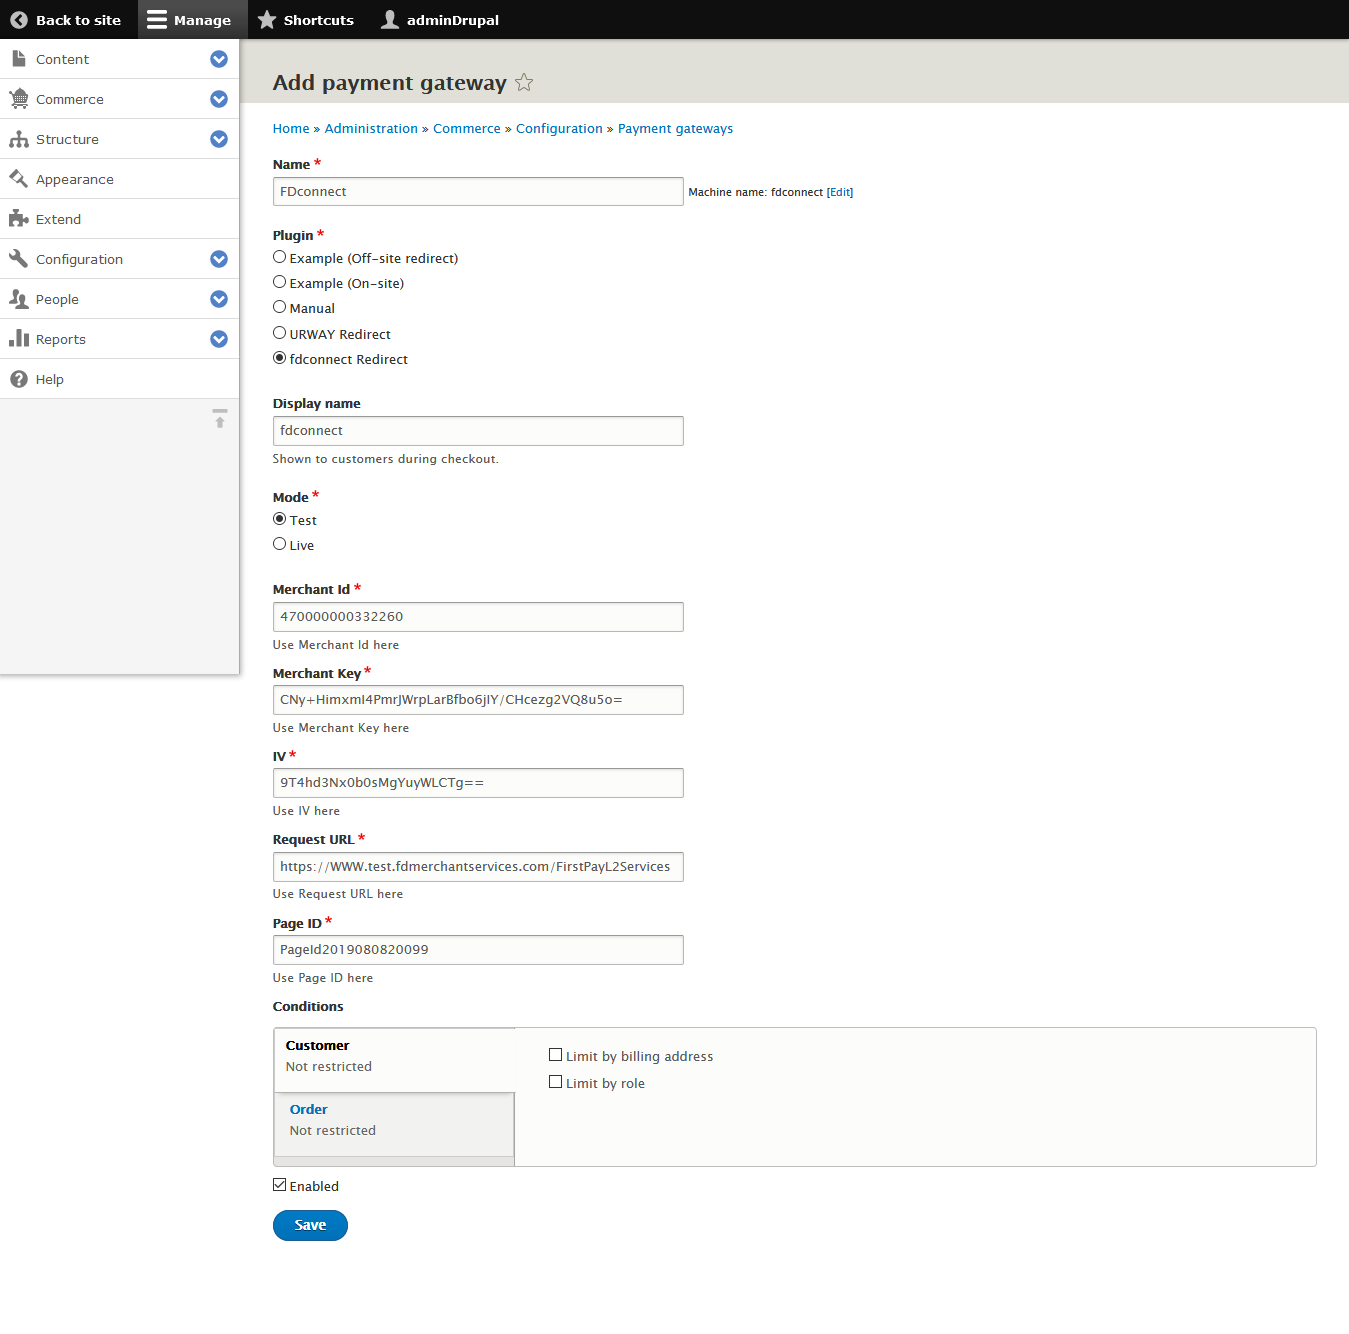Click the favorite star next to page title
This screenshot has height=1334, width=1349.
point(524,83)
